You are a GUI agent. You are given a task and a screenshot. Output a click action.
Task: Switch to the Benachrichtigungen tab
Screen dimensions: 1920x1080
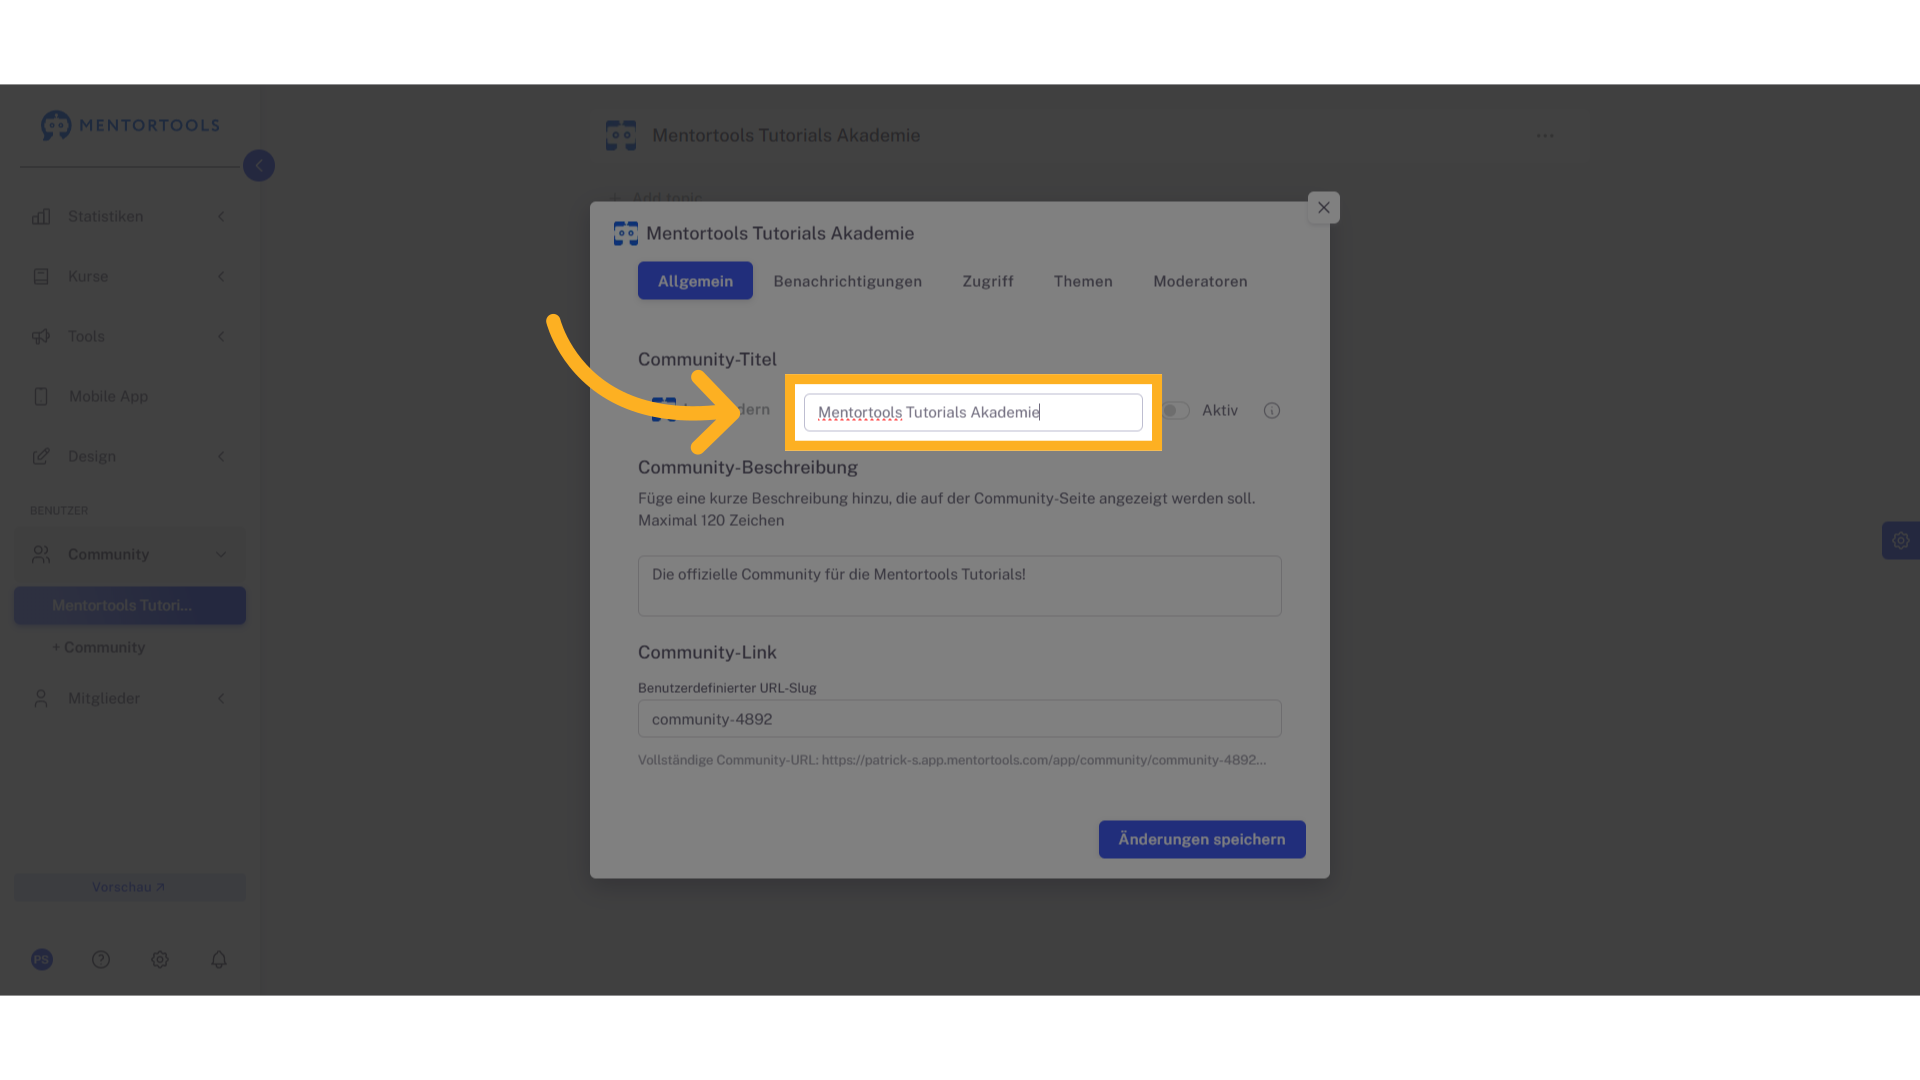[848, 281]
